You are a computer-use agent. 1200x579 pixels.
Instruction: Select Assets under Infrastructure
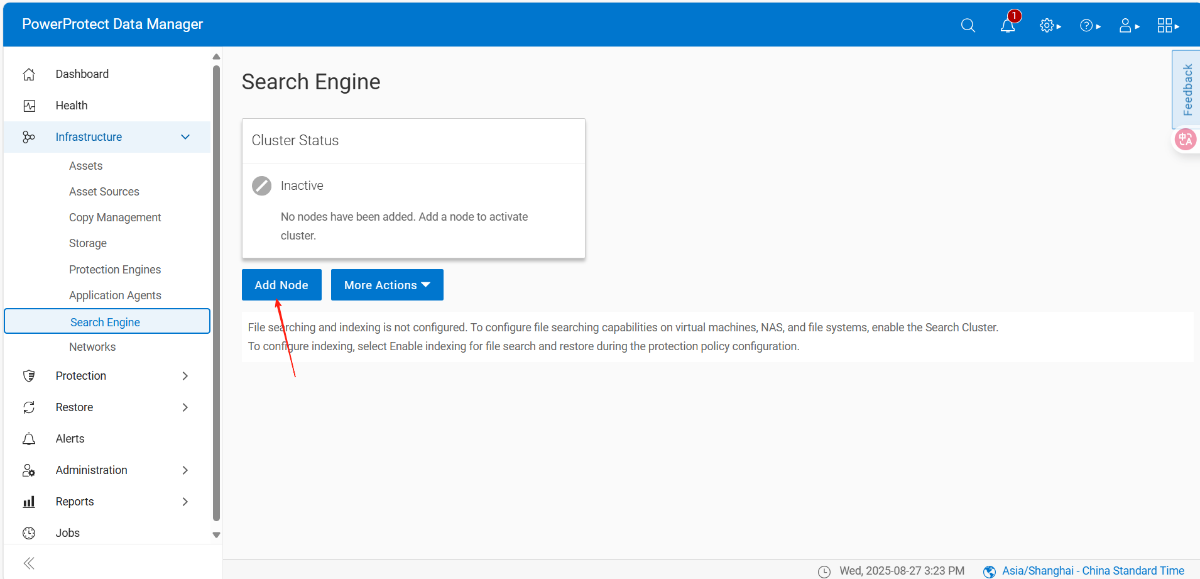pyautogui.click(x=86, y=166)
